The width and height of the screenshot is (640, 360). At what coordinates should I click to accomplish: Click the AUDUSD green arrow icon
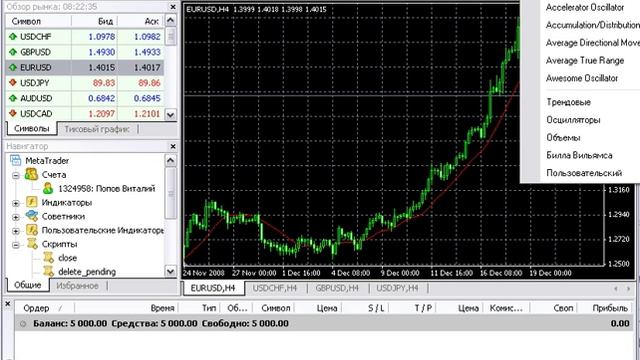[x=13, y=98]
